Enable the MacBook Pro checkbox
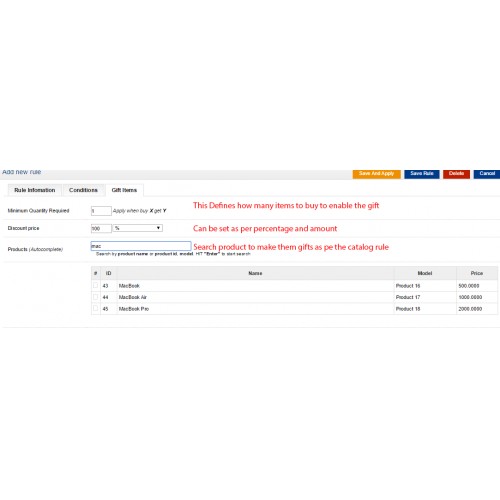The image size is (500, 500). pyautogui.click(x=96, y=308)
